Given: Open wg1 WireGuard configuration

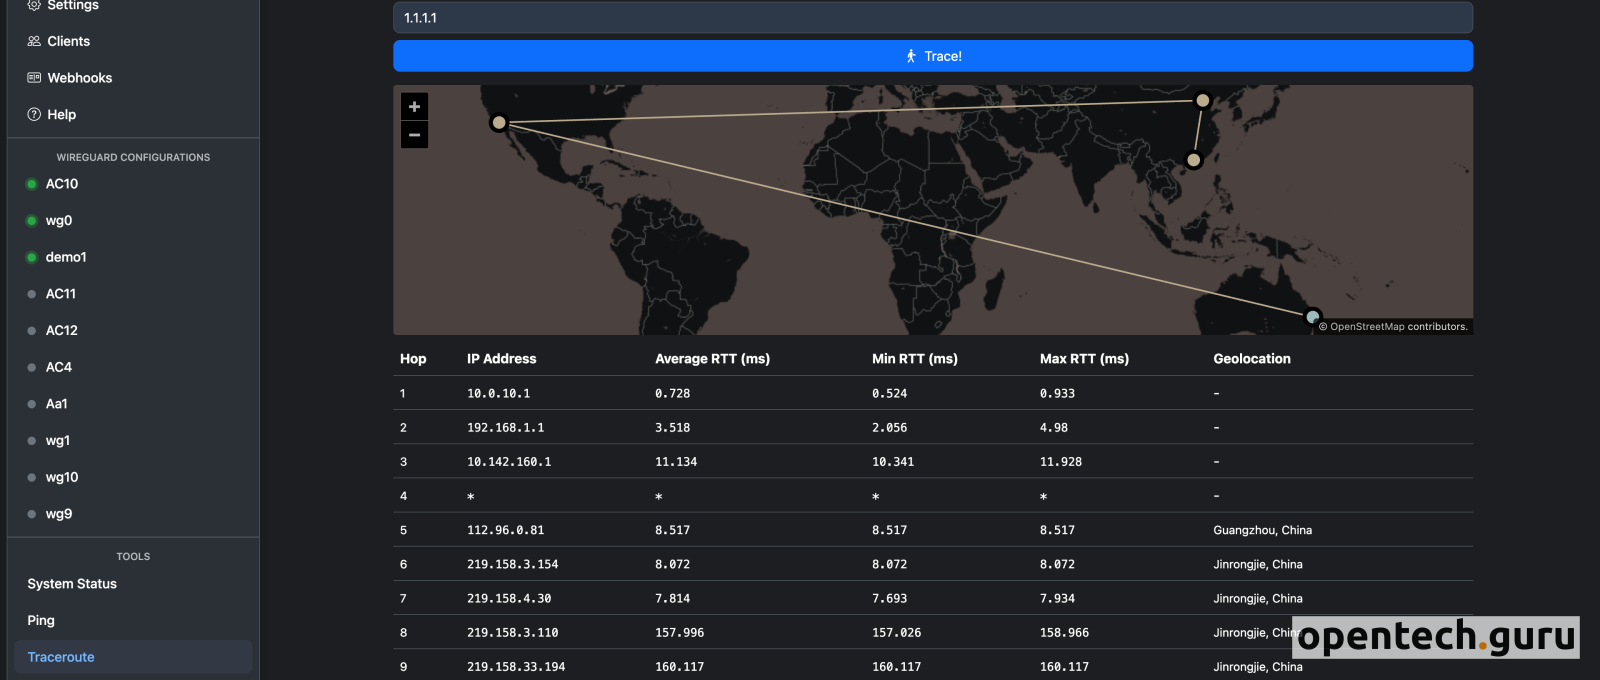Looking at the screenshot, I should pyautogui.click(x=58, y=440).
